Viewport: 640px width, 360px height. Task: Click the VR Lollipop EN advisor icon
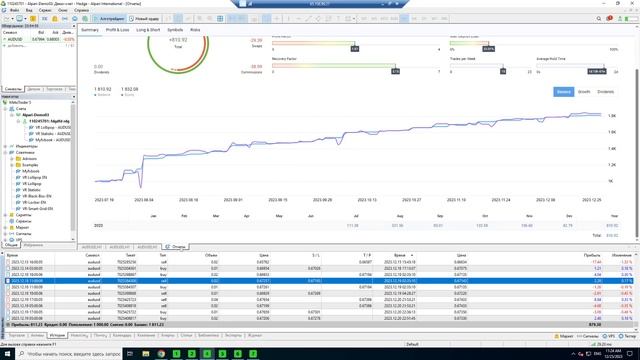tap(18, 178)
